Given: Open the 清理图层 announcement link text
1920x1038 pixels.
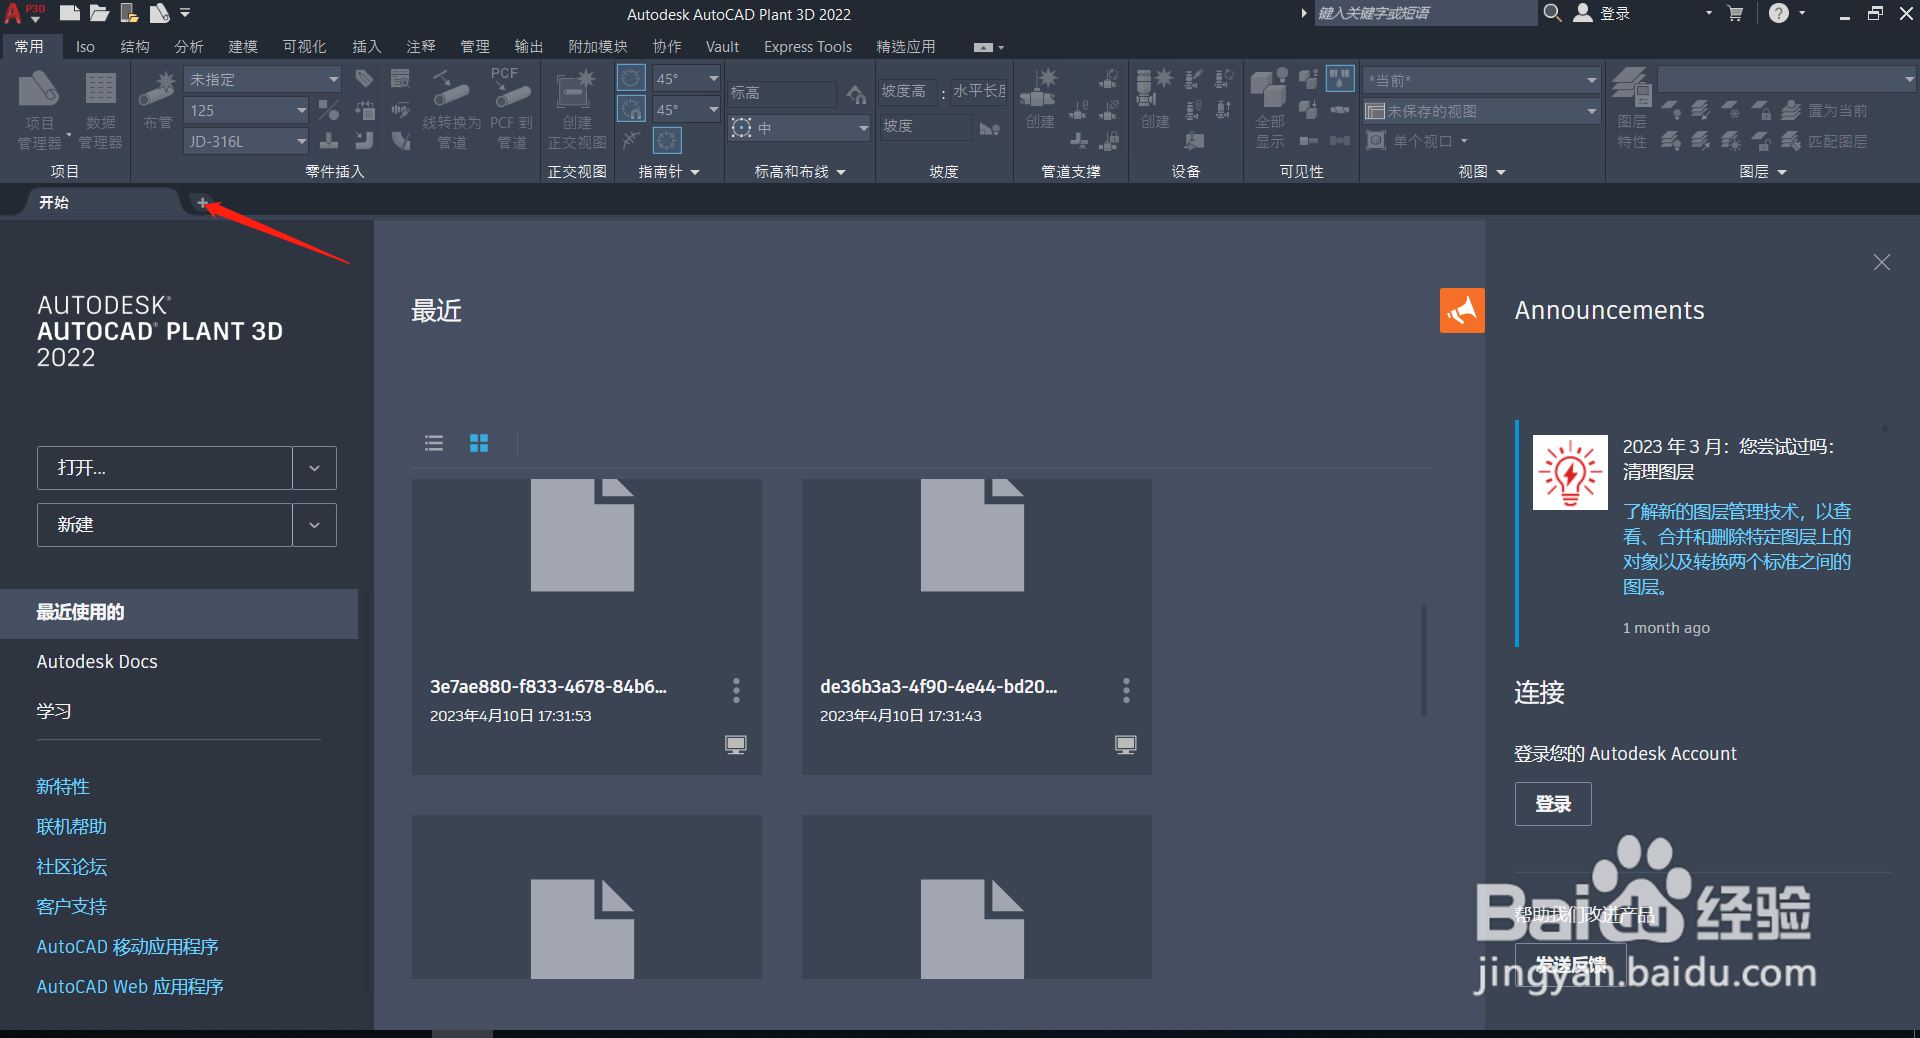Looking at the screenshot, I should pos(1737,549).
